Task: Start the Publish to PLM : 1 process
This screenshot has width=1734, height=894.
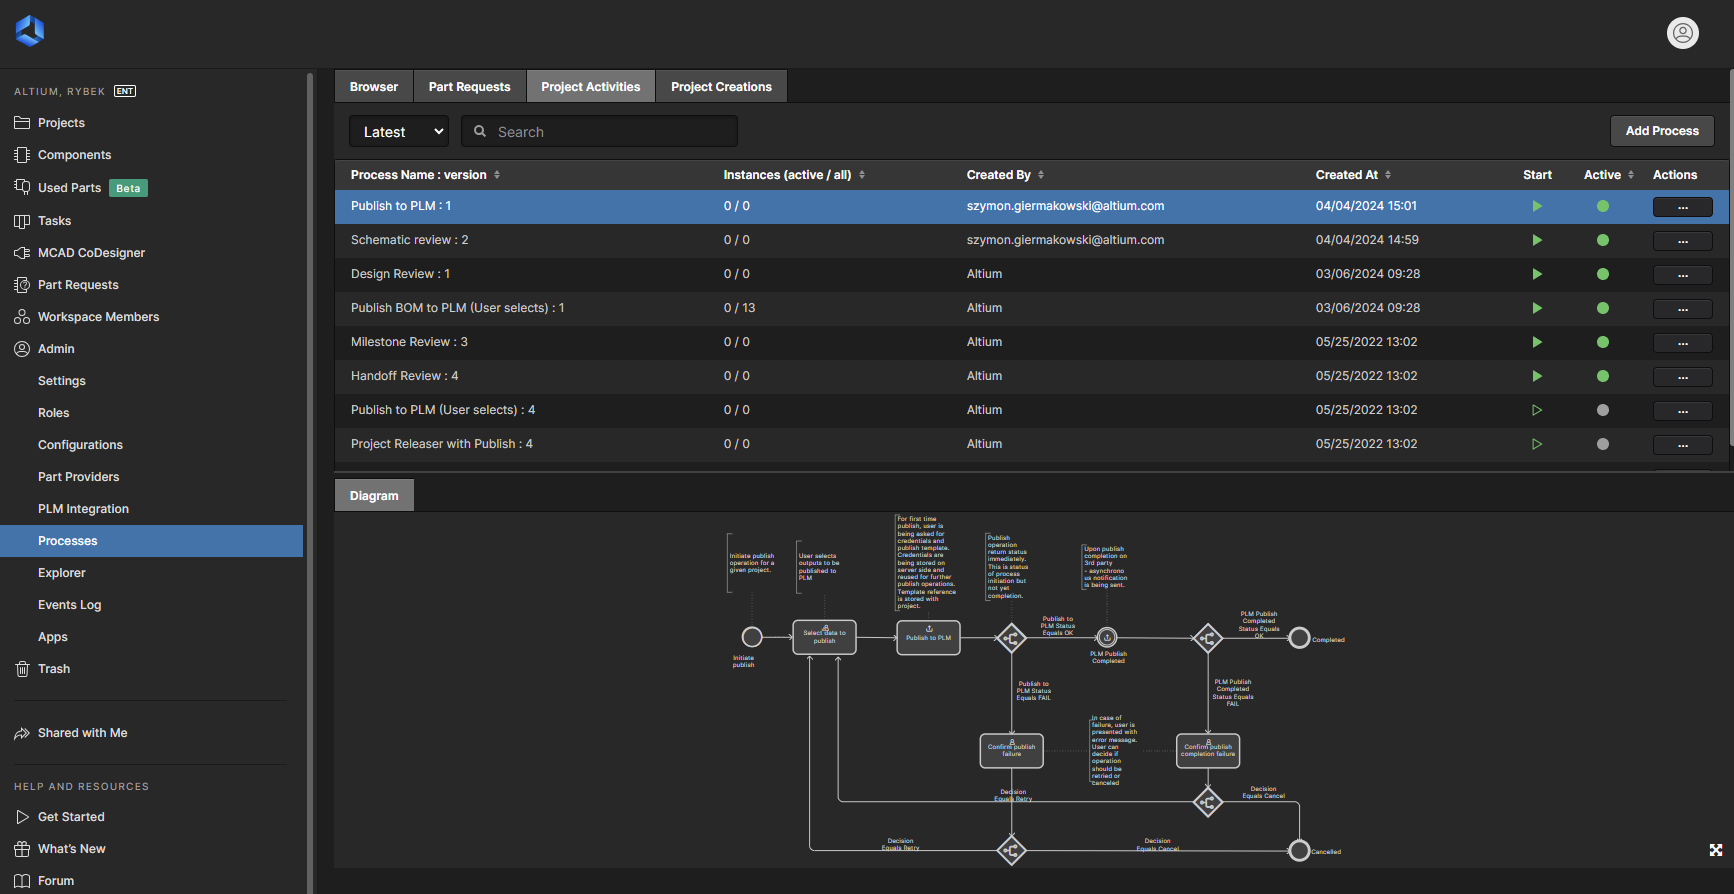Action: tap(1537, 206)
